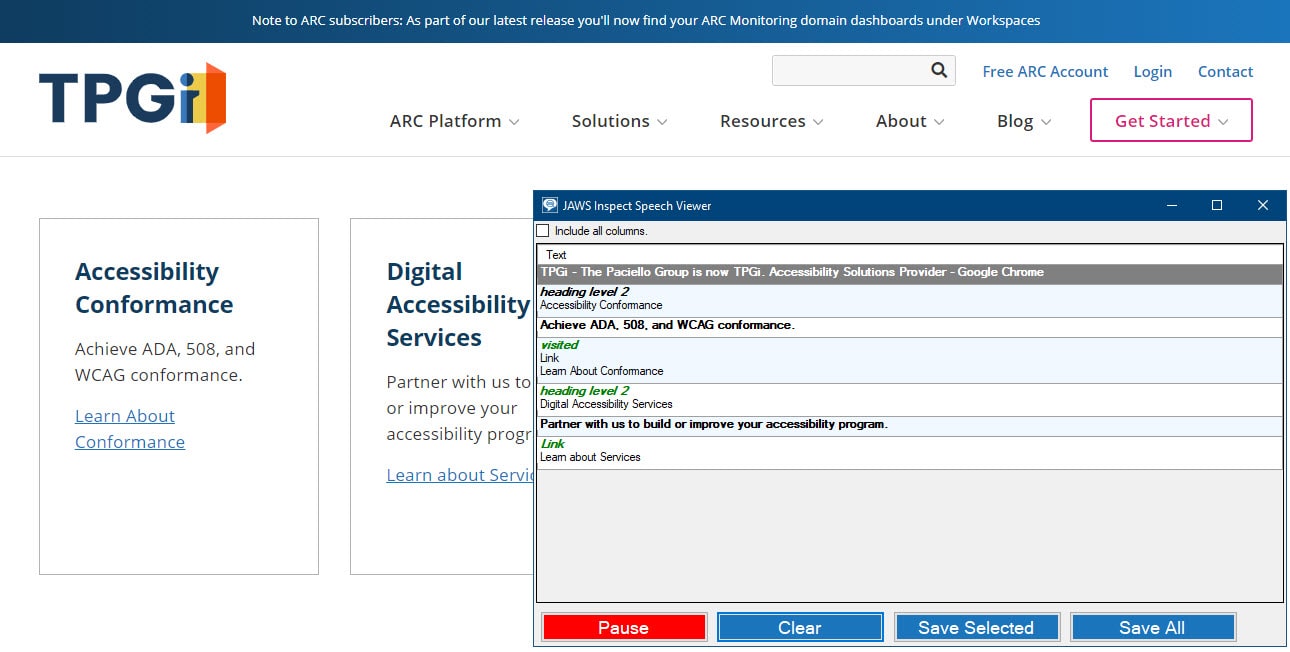
Task: Click the ARC subscribers note banner text
Action: click(x=646, y=20)
